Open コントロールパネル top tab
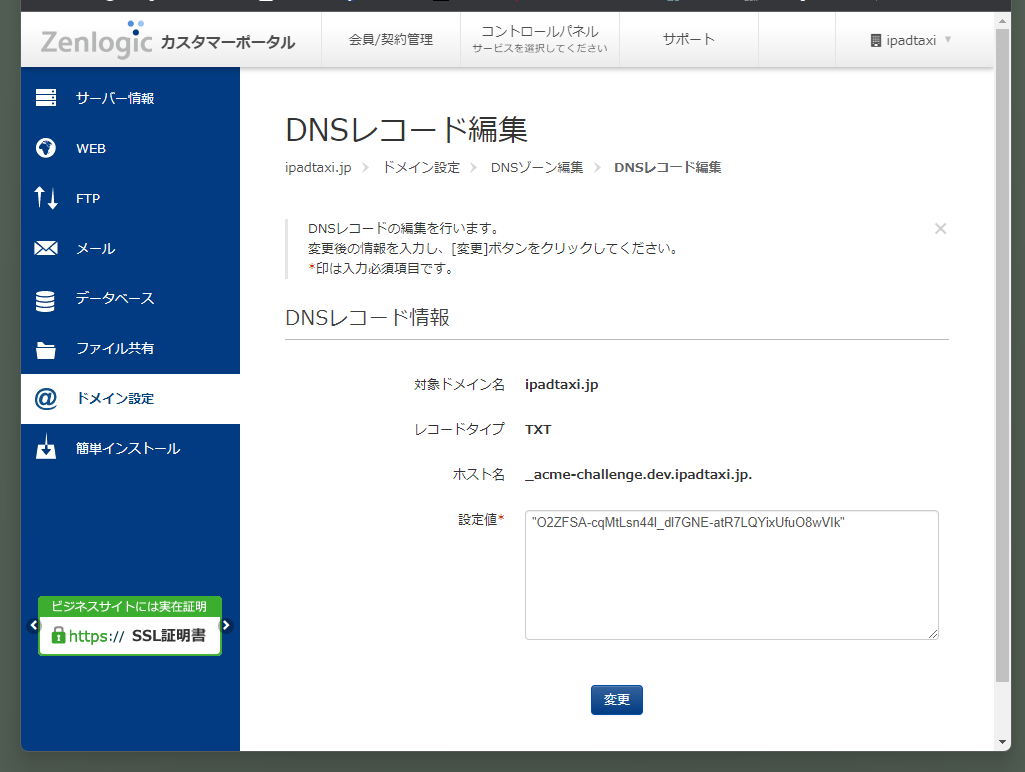This screenshot has width=1025, height=772. [540, 40]
